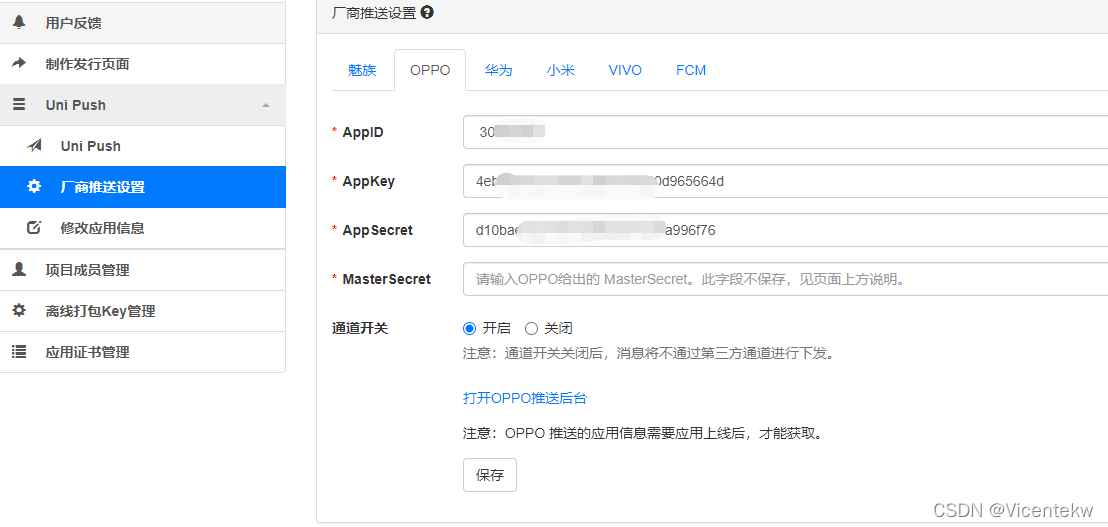Image resolution: width=1108 pixels, height=527 pixels.
Task: Switch to the 魅族 tab
Action: point(363,70)
